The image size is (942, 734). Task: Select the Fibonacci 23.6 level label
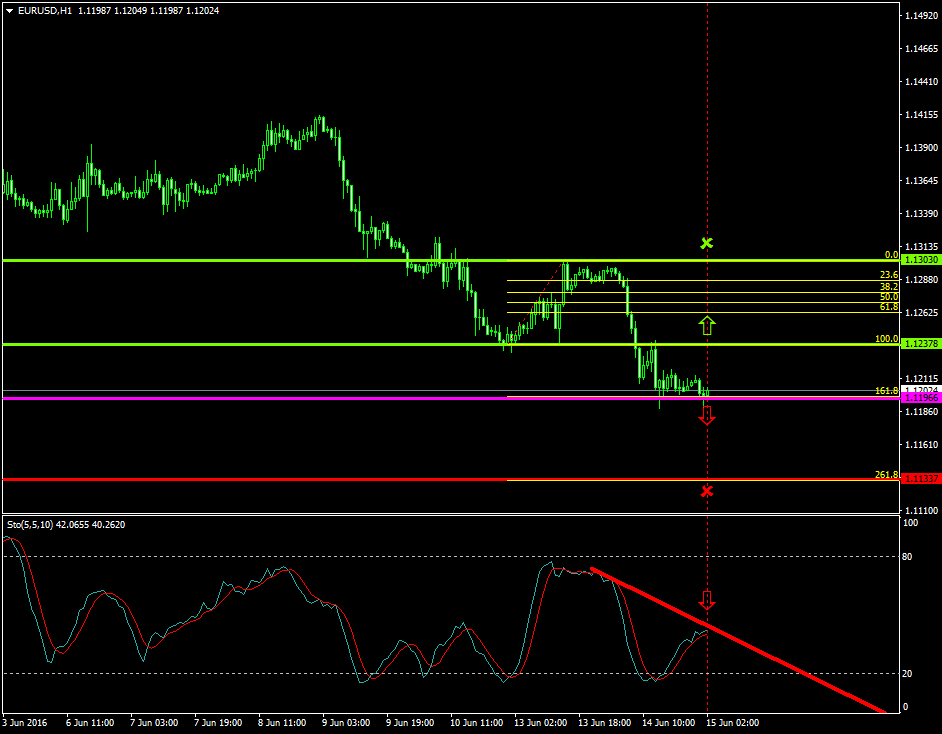[x=888, y=275]
